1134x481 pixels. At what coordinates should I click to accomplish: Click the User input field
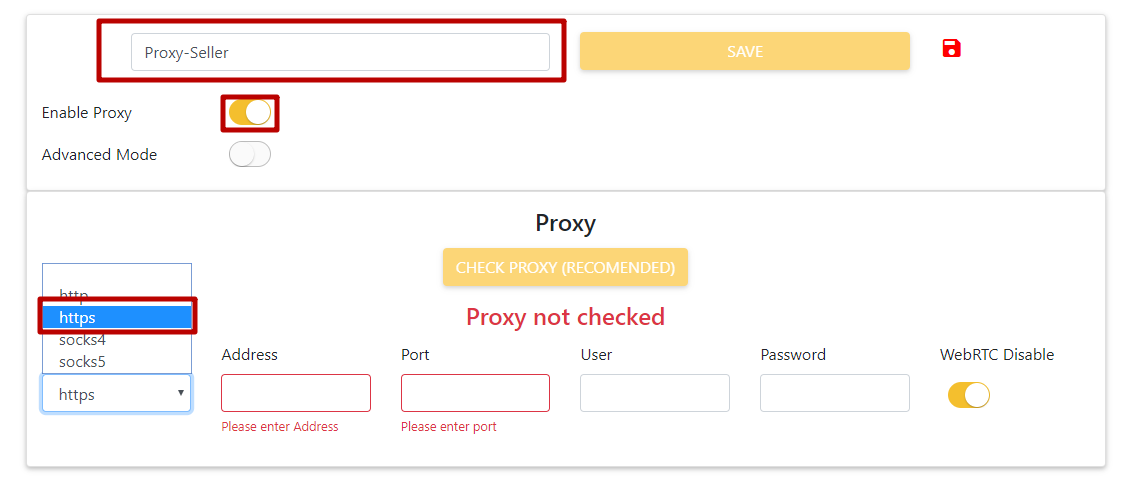coord(654,393)
